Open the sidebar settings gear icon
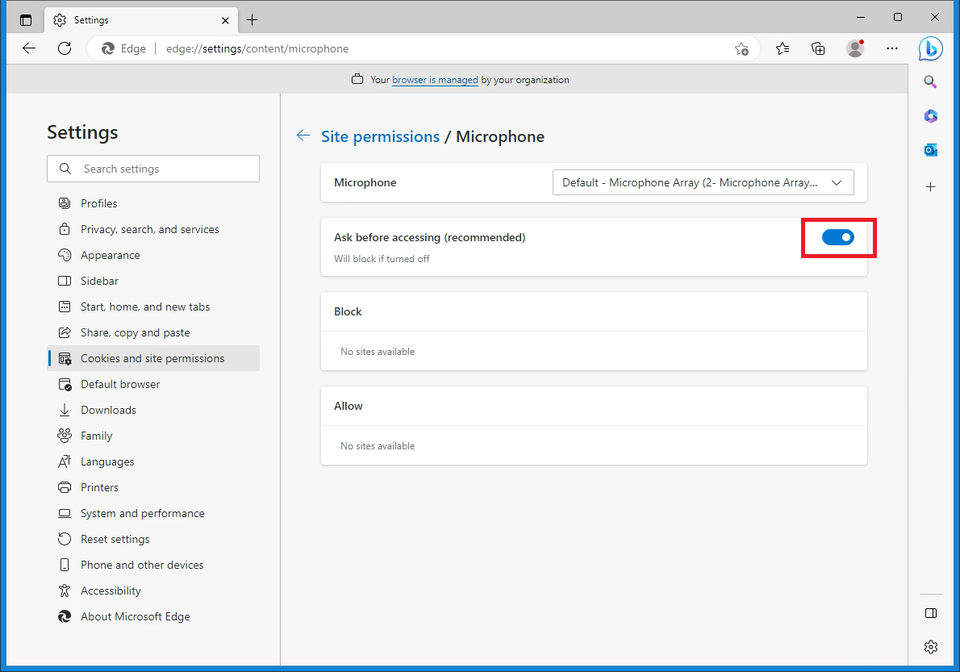Image resolution: width=960 pixels, height=672 pixels. coord(931,647)
